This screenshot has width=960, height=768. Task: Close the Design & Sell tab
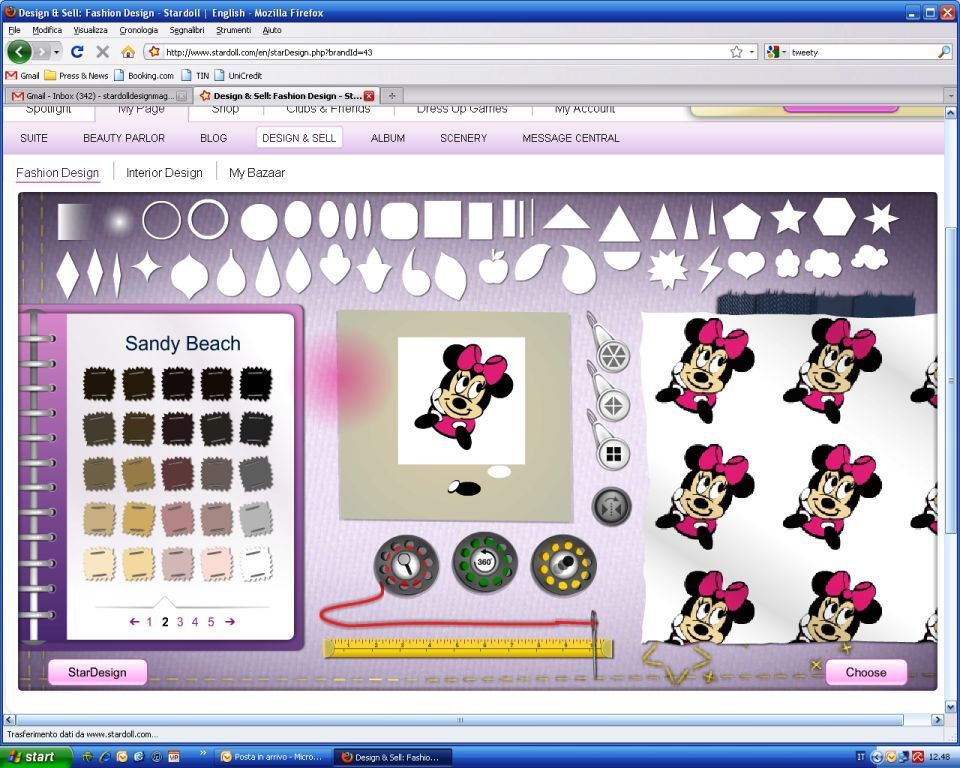pyautogui.click(x=369, y=96)
